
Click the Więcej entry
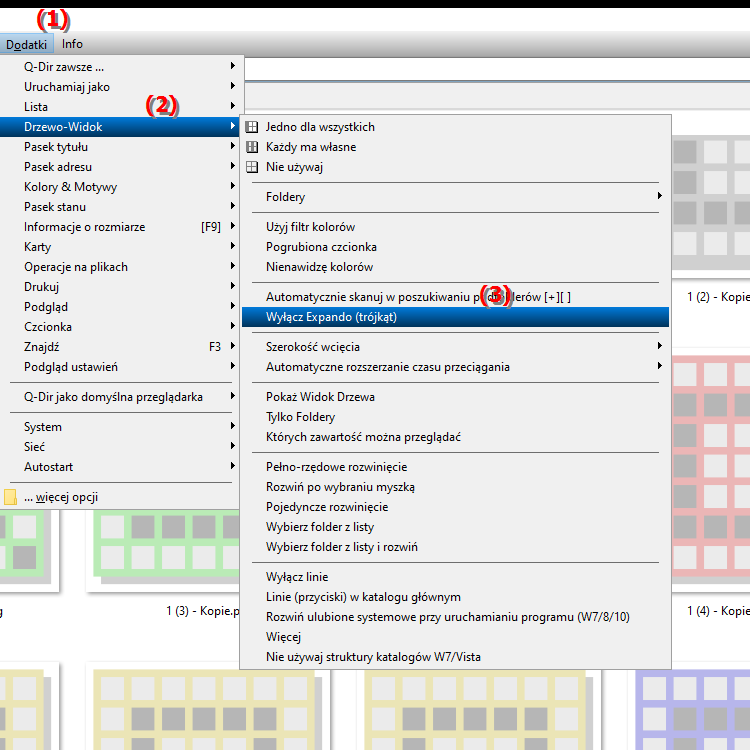[455, 637]
